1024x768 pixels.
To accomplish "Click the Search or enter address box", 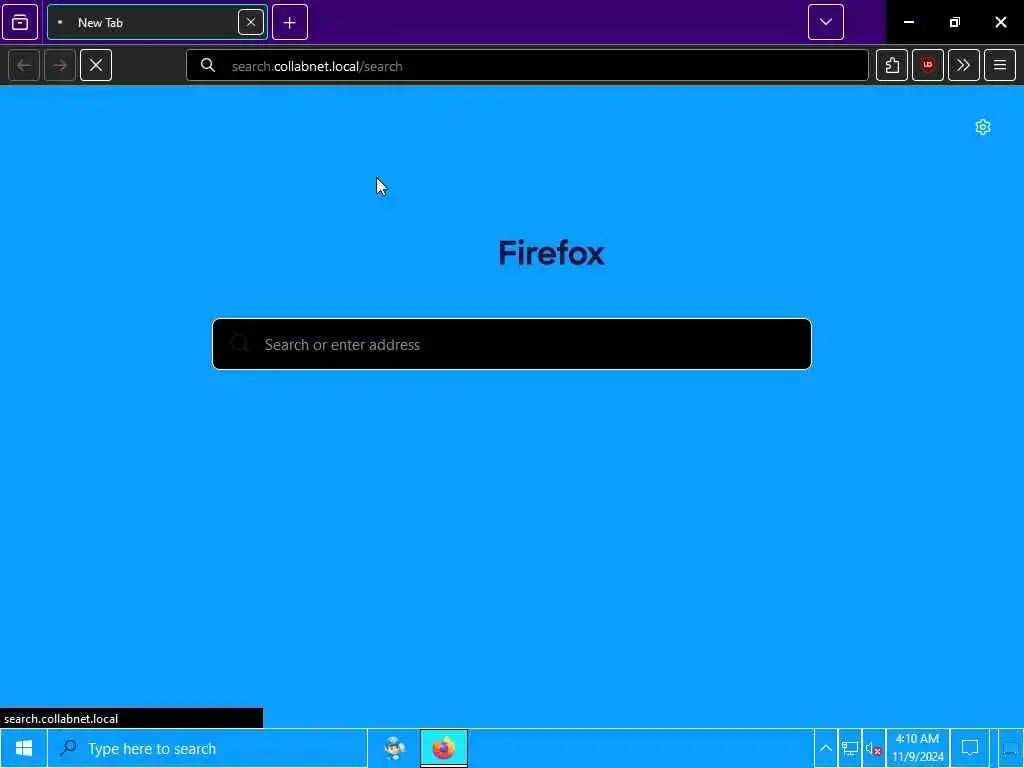I will tap(512, 344).
